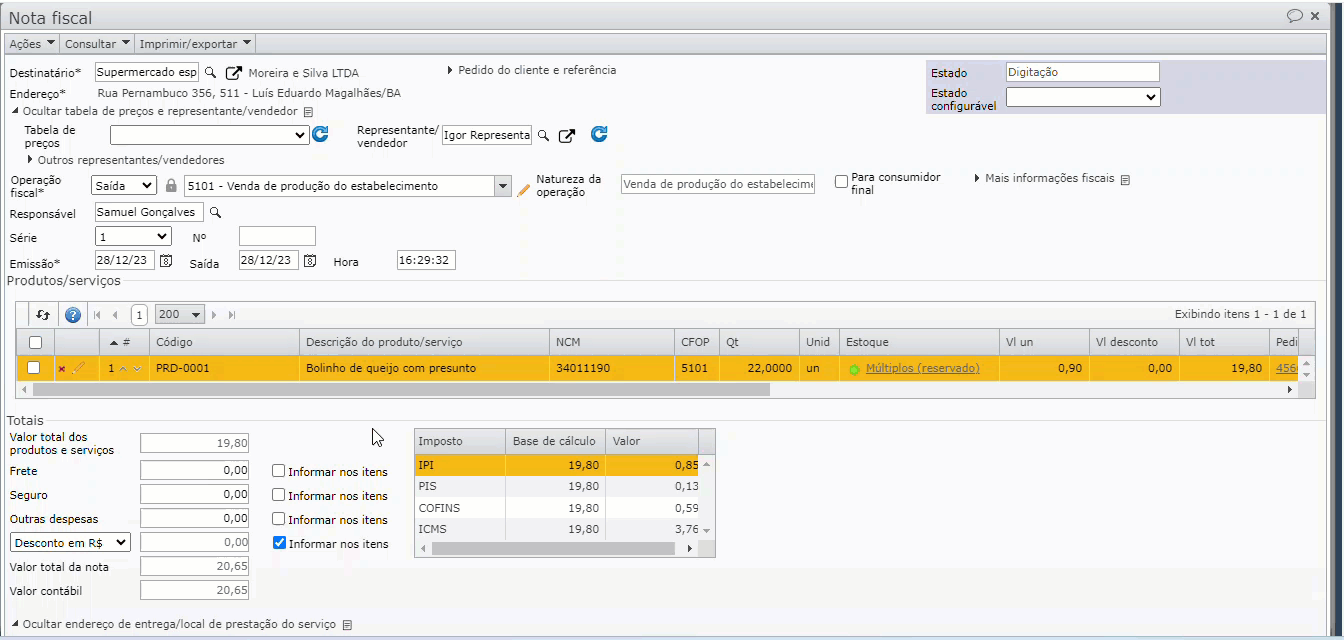
Task: Move item 1 down in order
Action: [138, 368]
